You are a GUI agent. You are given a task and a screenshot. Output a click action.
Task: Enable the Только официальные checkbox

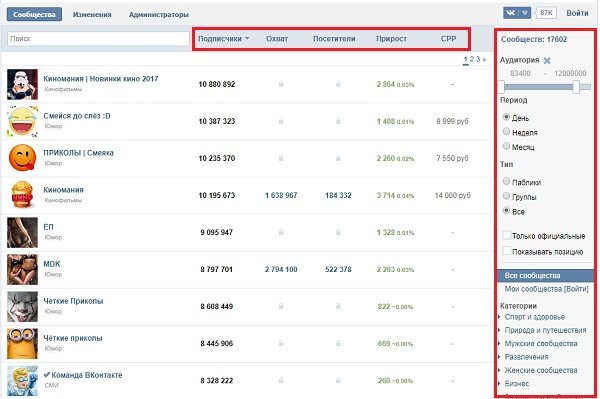point(507,235)
